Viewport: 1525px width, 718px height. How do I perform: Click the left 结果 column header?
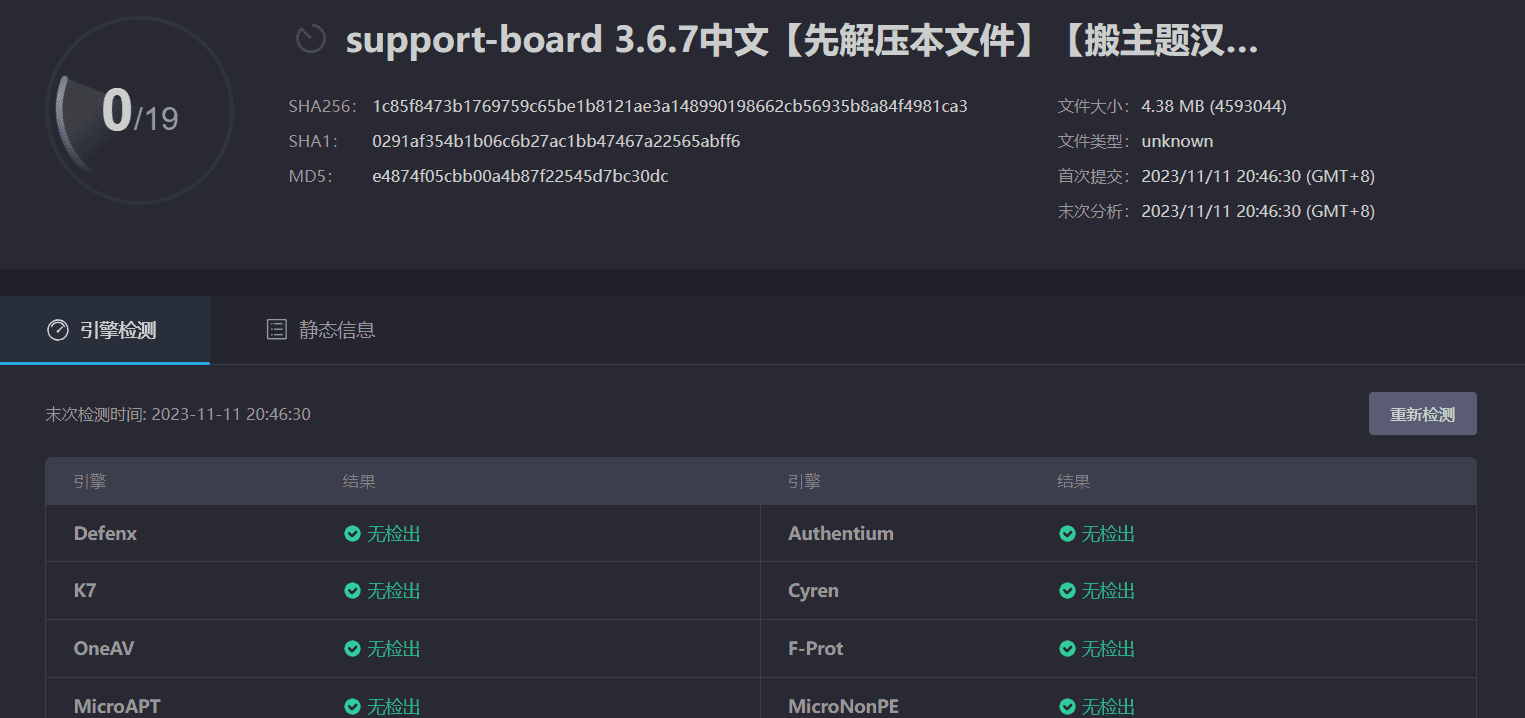359,482
